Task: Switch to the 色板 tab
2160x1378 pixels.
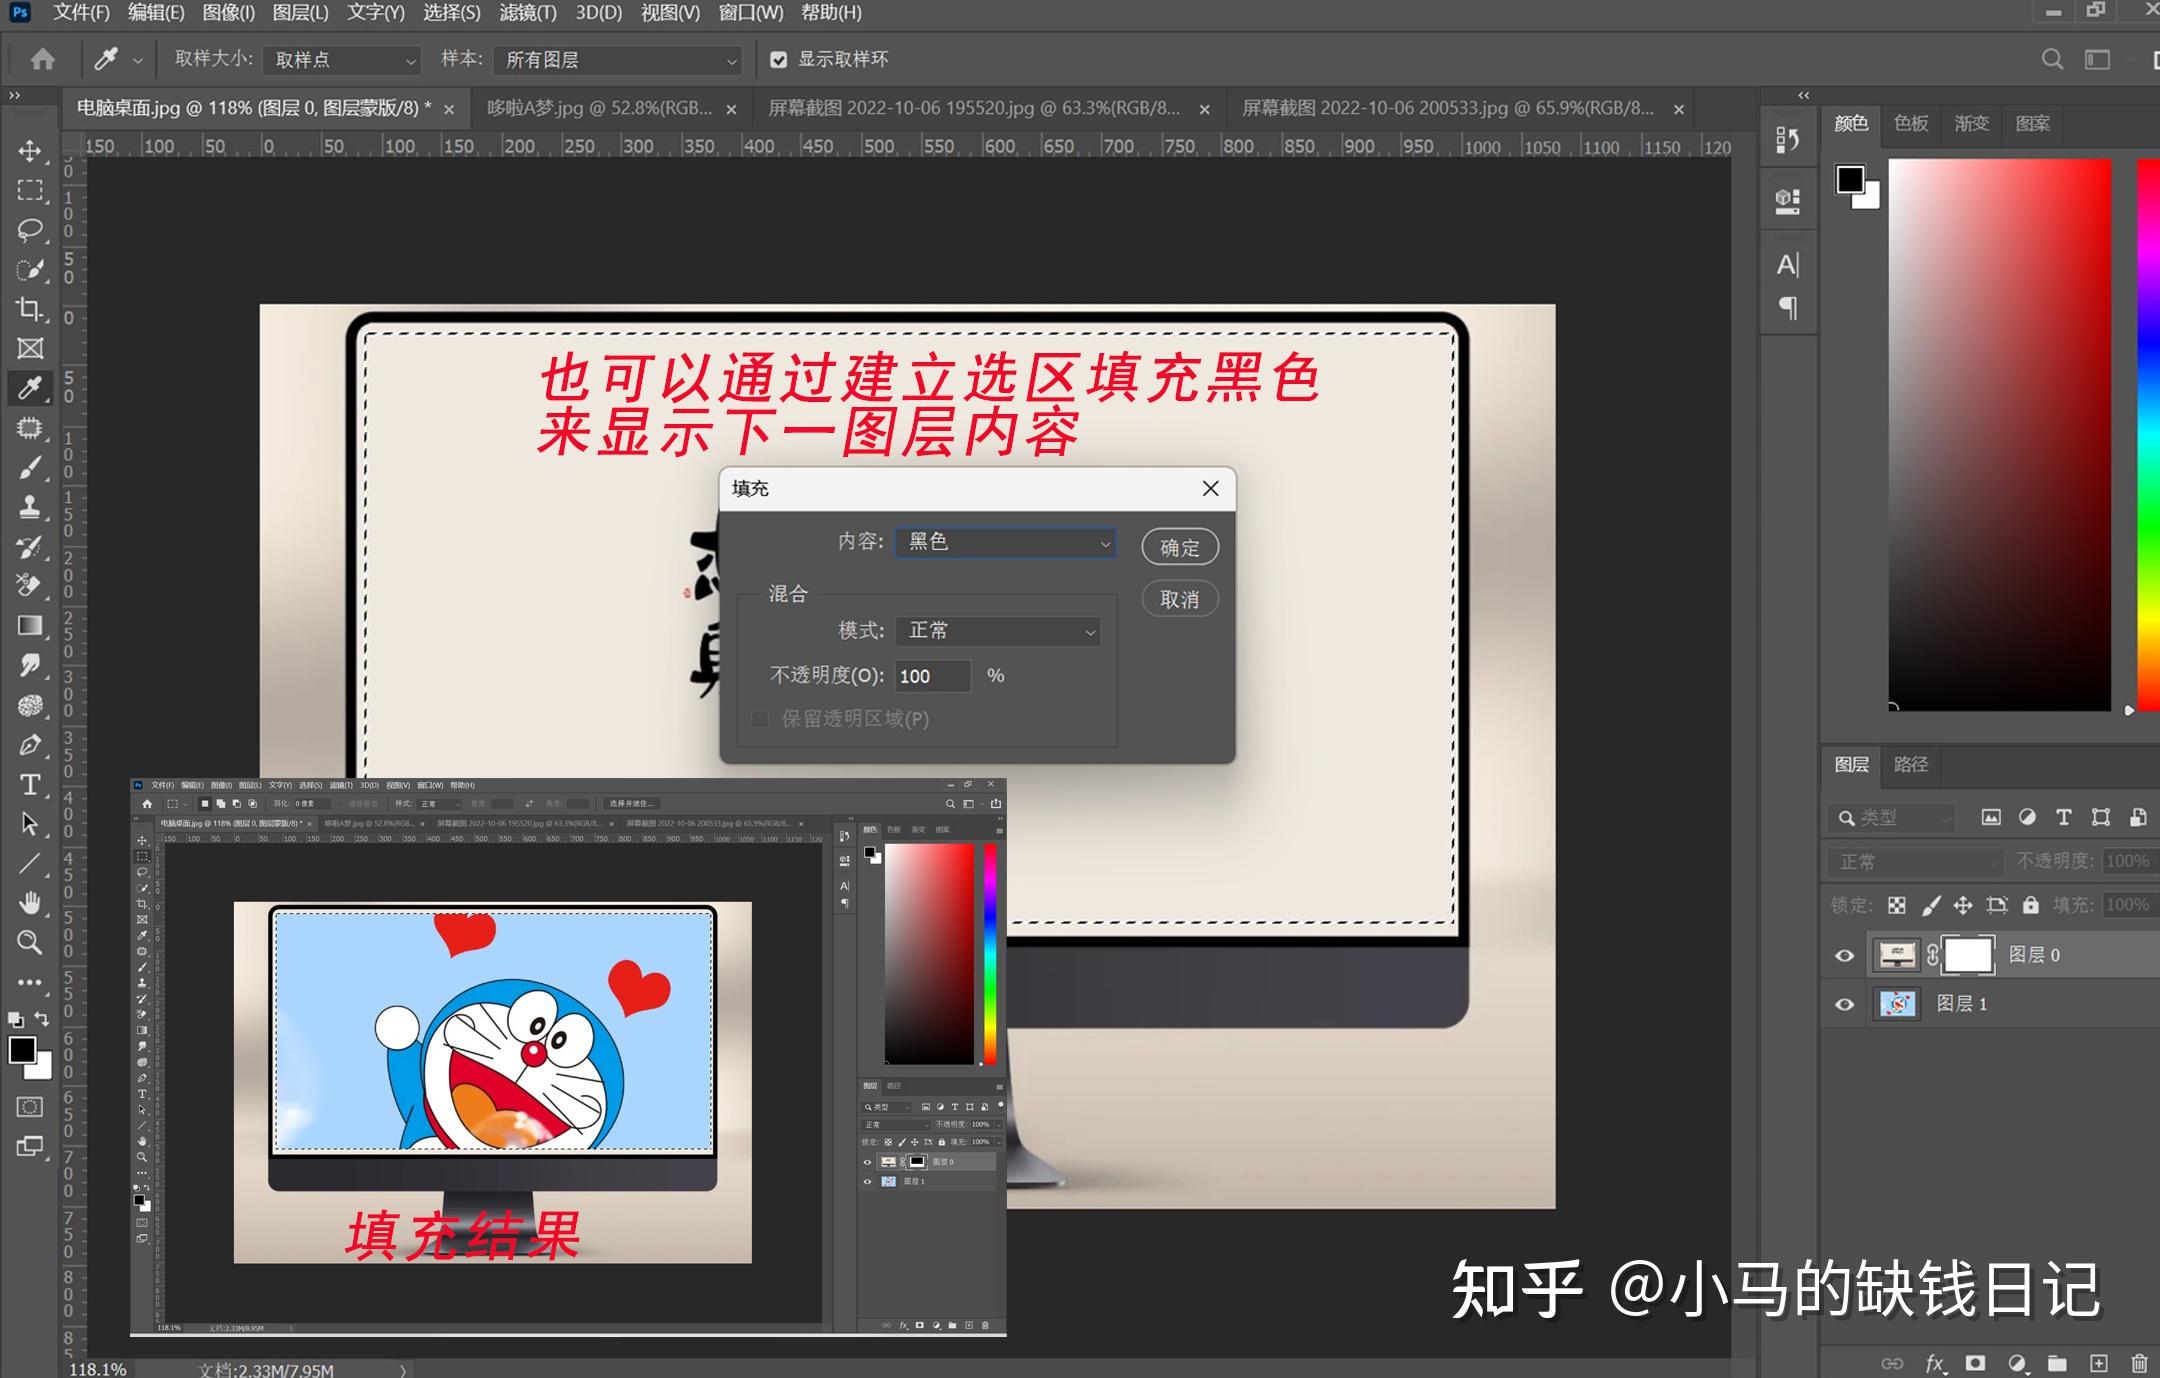Action: (1911, 124)
